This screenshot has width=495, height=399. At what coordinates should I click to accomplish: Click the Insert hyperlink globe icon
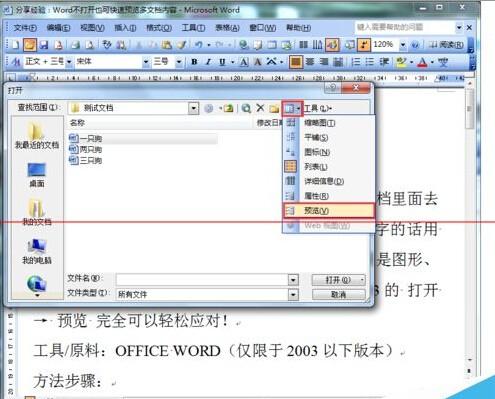click(x=244, y=45)
